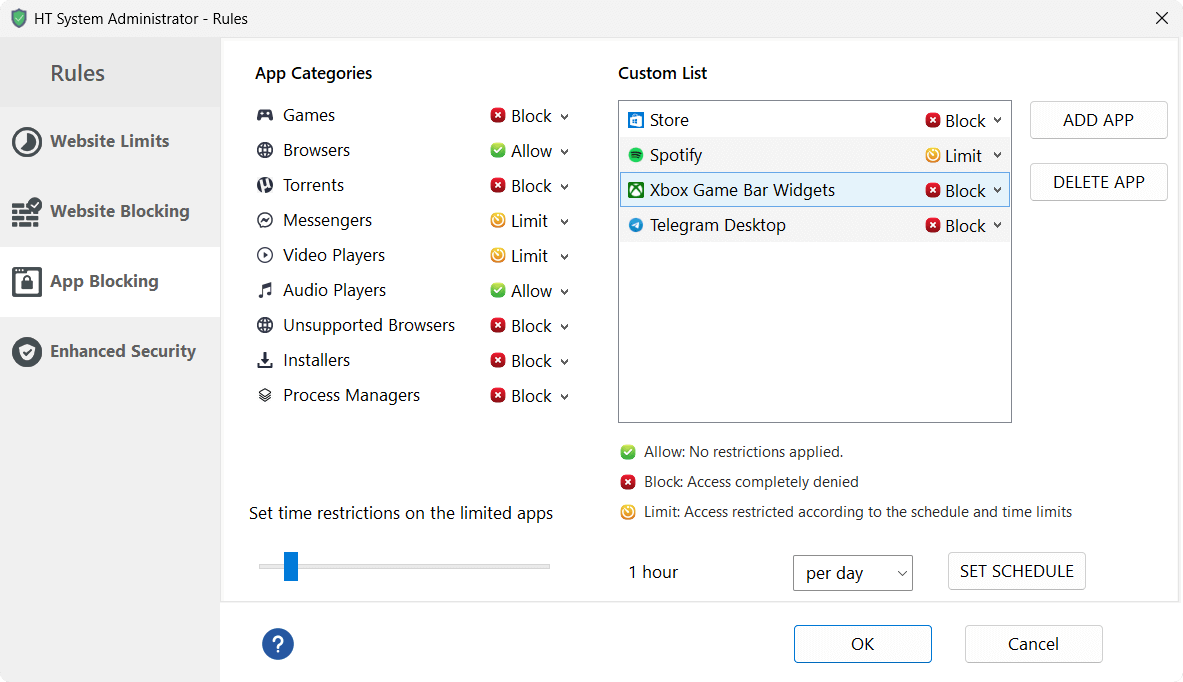This screenshot has height=682, width=1183.
Task: Click the Process Managers layers icon
Action: click(265, 396)
